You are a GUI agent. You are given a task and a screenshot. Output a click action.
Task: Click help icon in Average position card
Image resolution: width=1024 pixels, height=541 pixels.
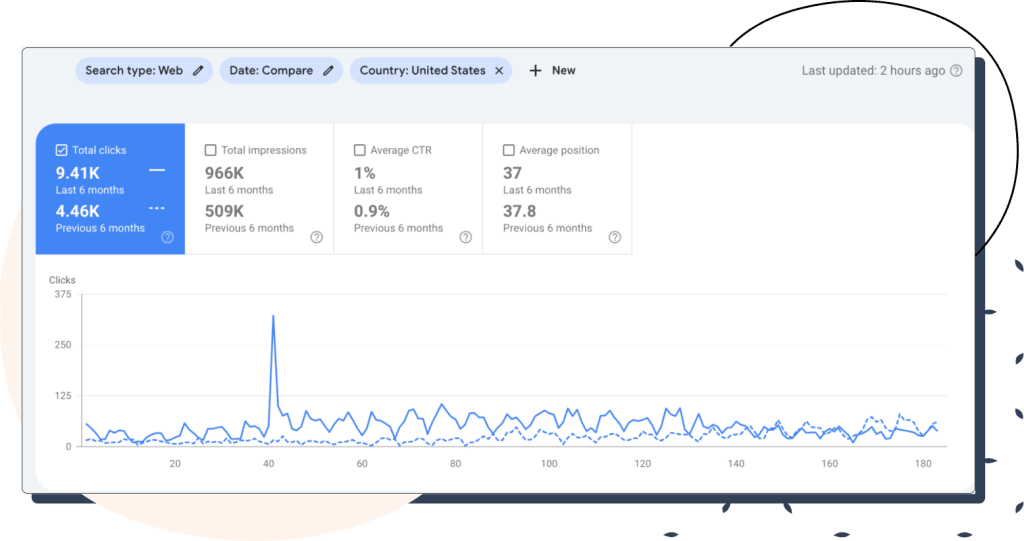(x=614, y=237)
